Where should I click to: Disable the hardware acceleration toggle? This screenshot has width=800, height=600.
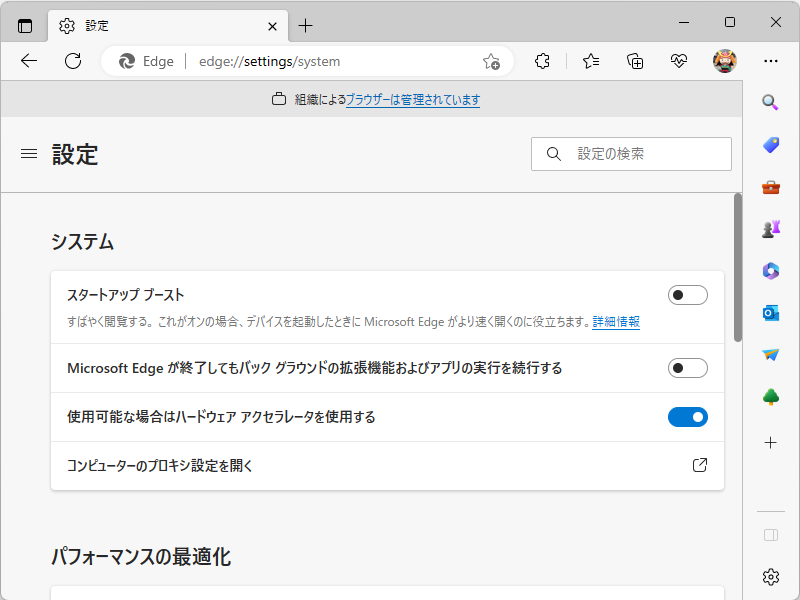(687, 416)
